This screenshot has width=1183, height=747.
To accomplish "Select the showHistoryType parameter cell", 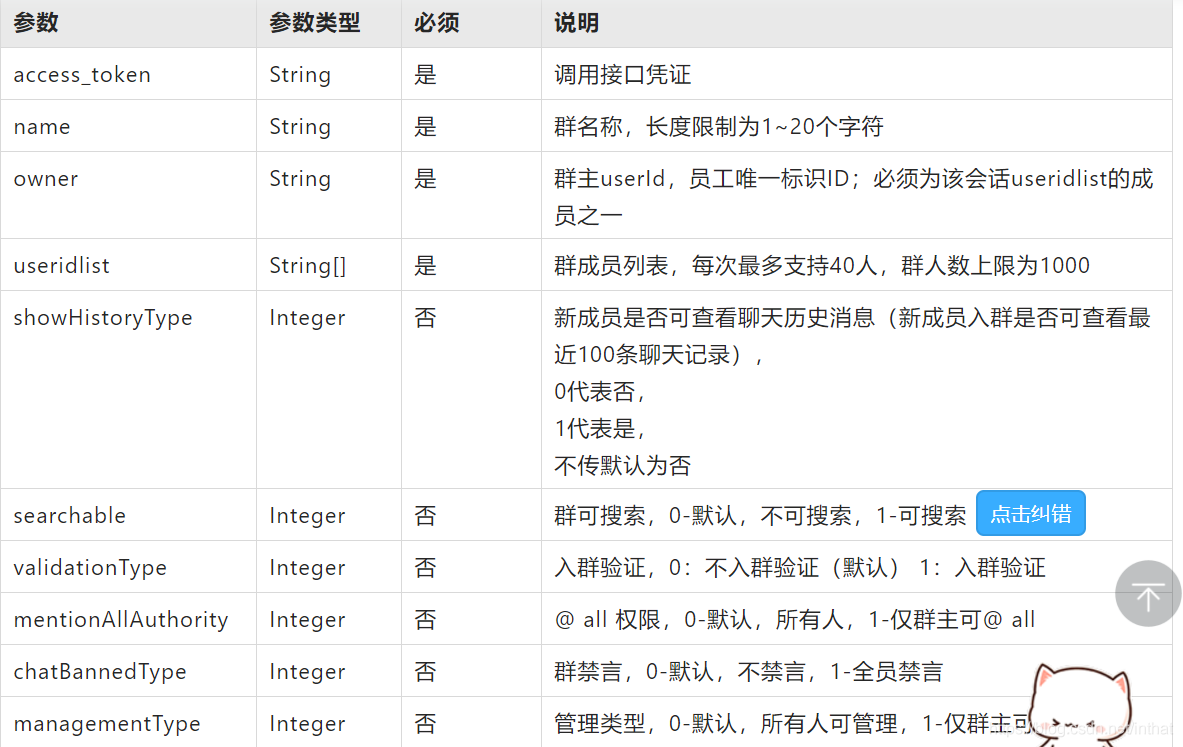I will point(103,318).
